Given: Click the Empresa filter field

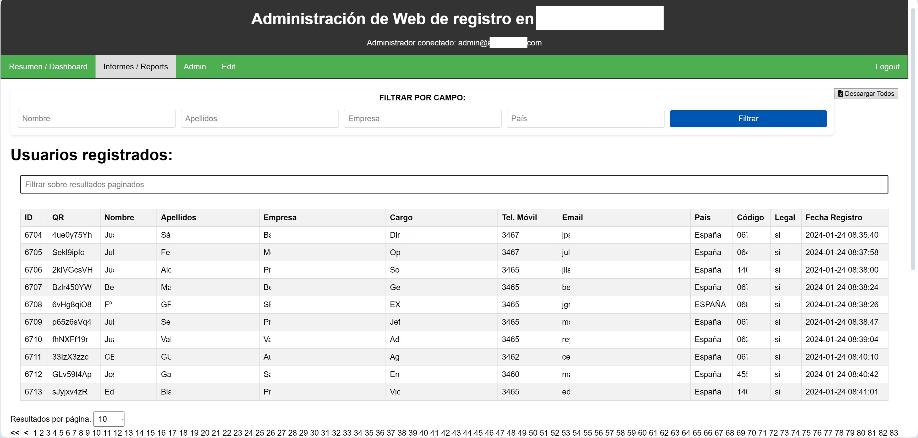Looking at the screenshot, I should pos(422,118).
